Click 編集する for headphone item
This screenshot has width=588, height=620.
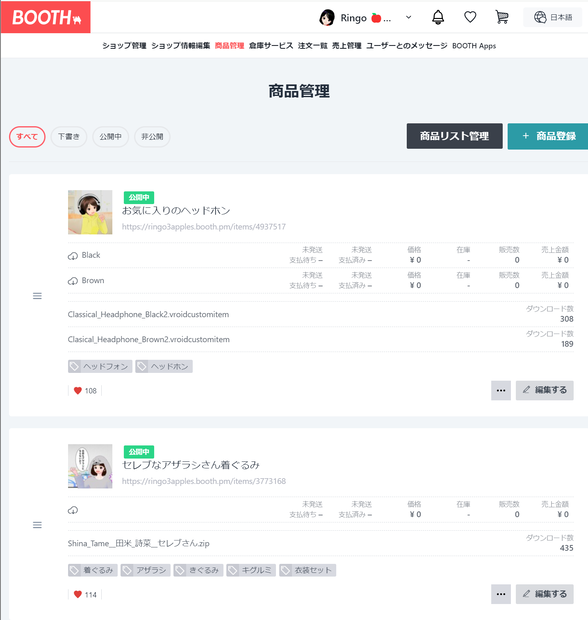coord(545,391)
